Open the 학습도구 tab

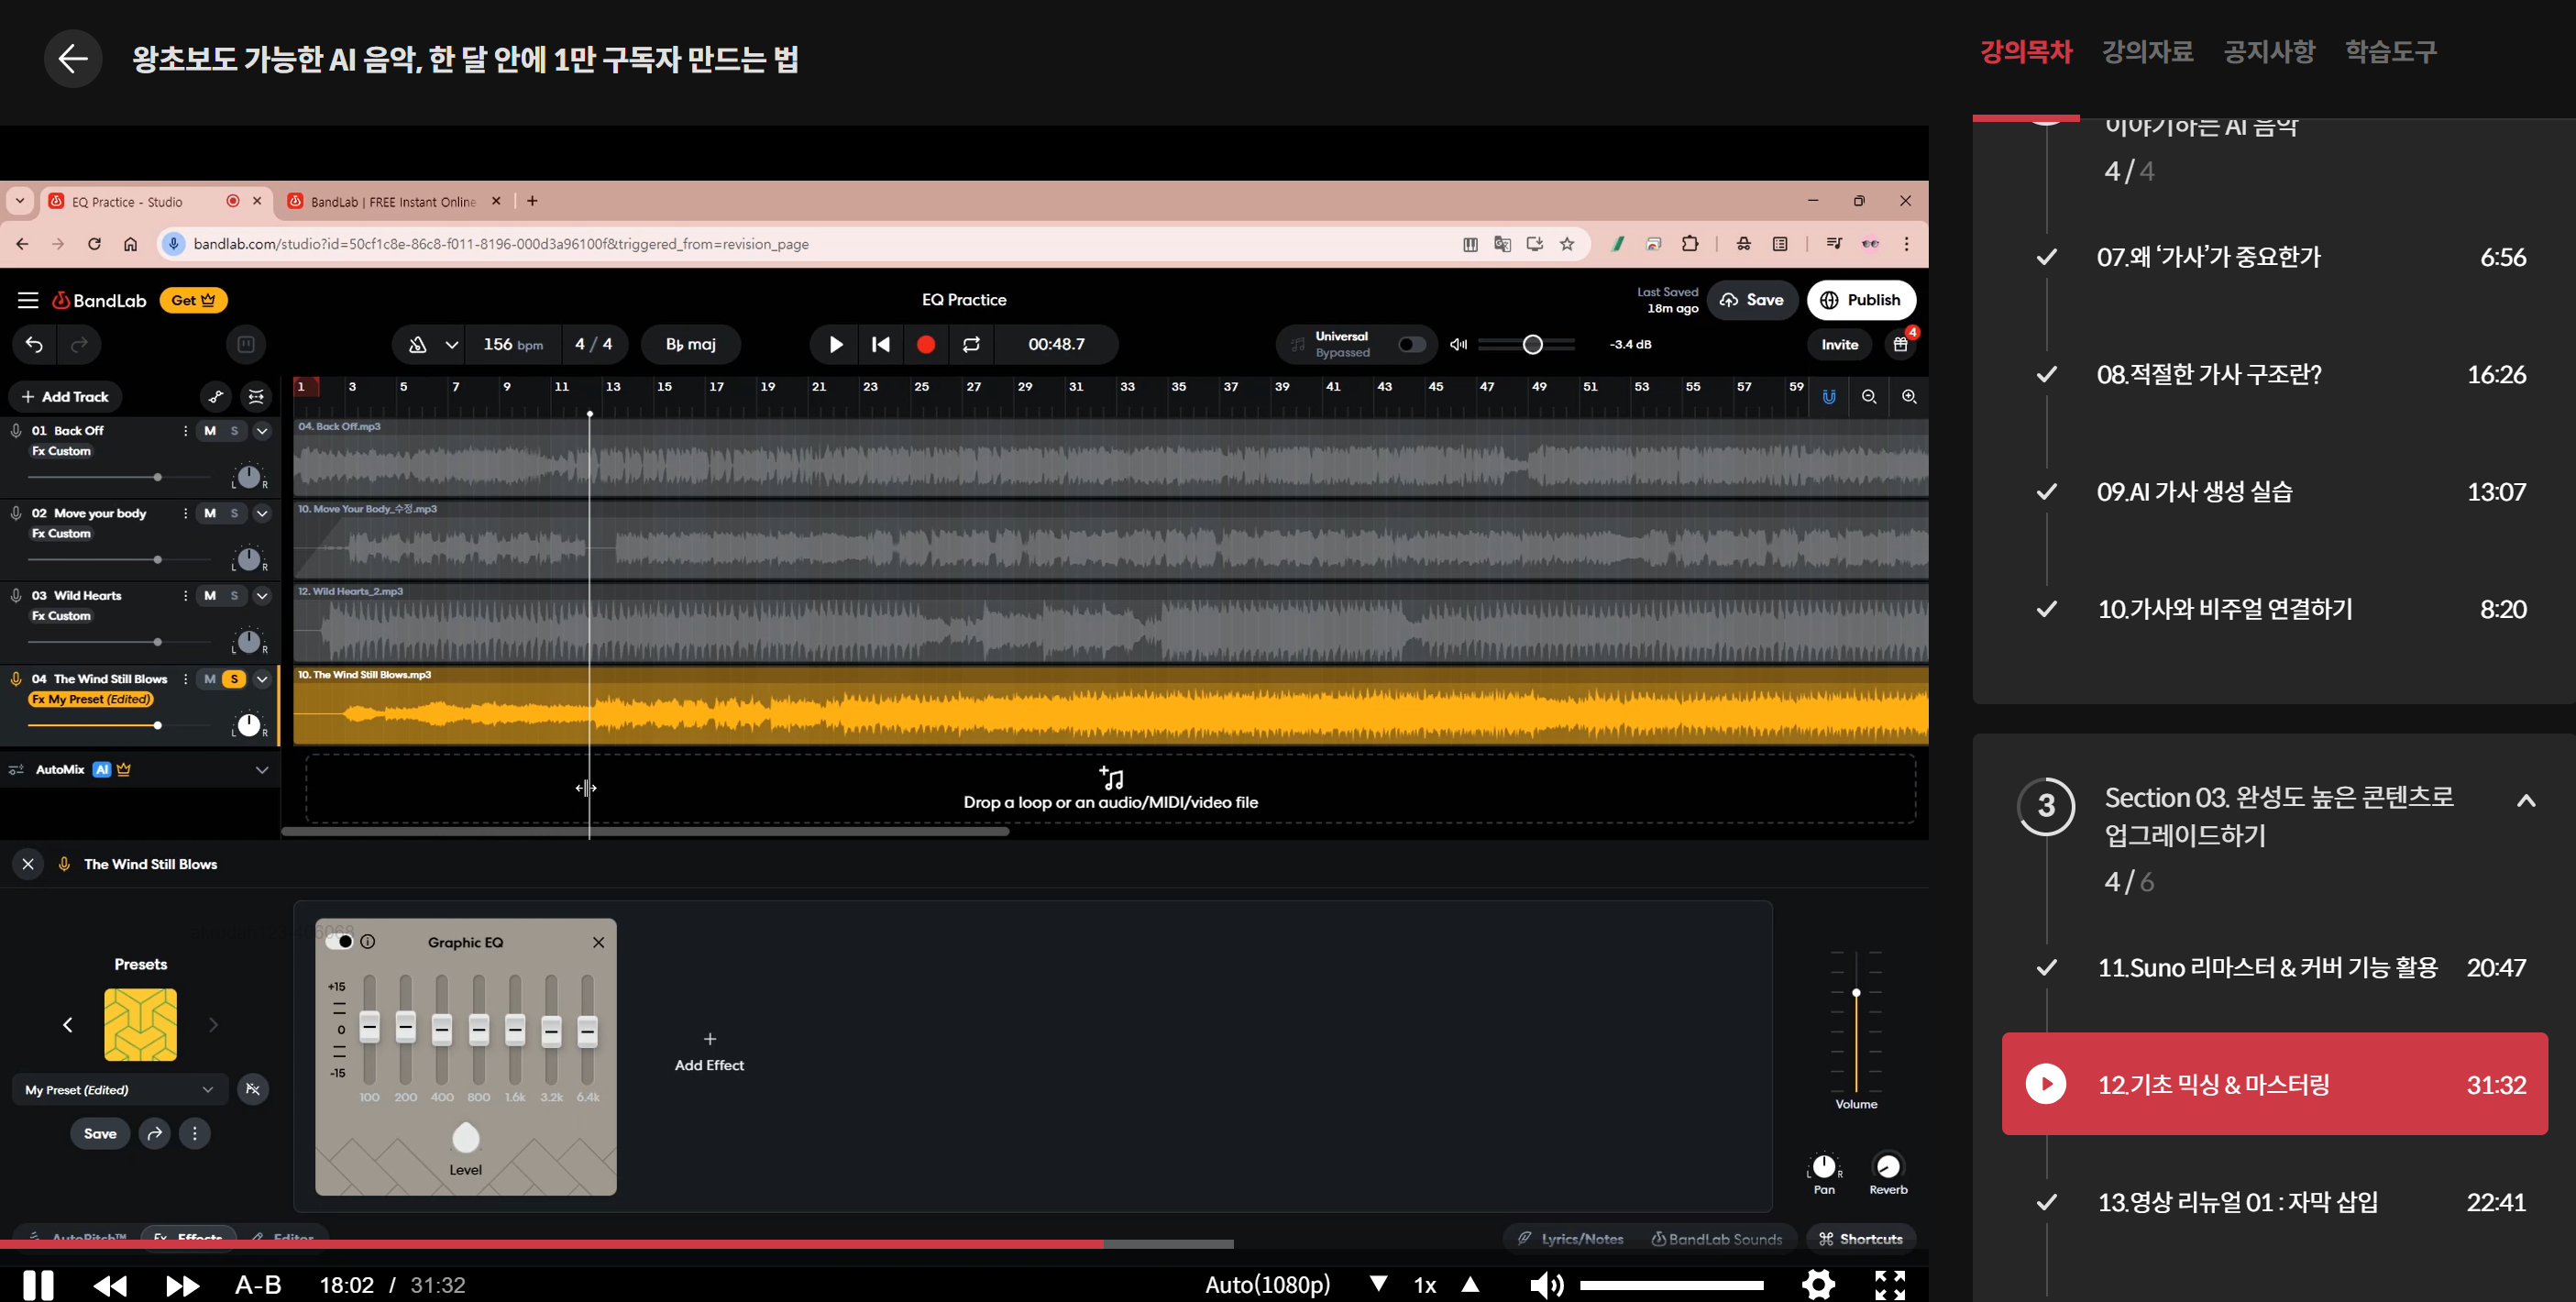[x=2391, y=52]
